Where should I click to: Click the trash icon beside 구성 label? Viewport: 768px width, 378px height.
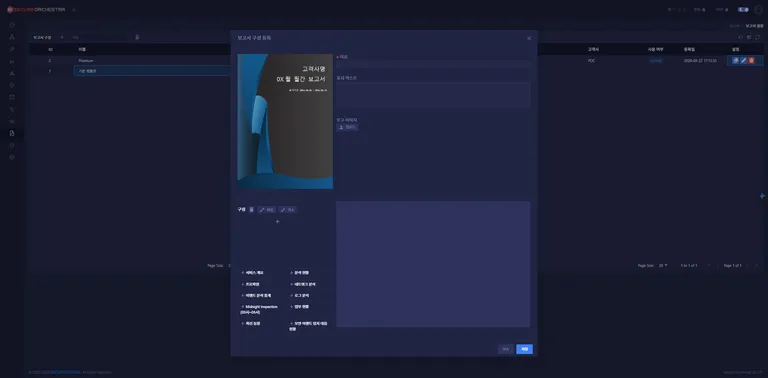[x=251, y=210]
